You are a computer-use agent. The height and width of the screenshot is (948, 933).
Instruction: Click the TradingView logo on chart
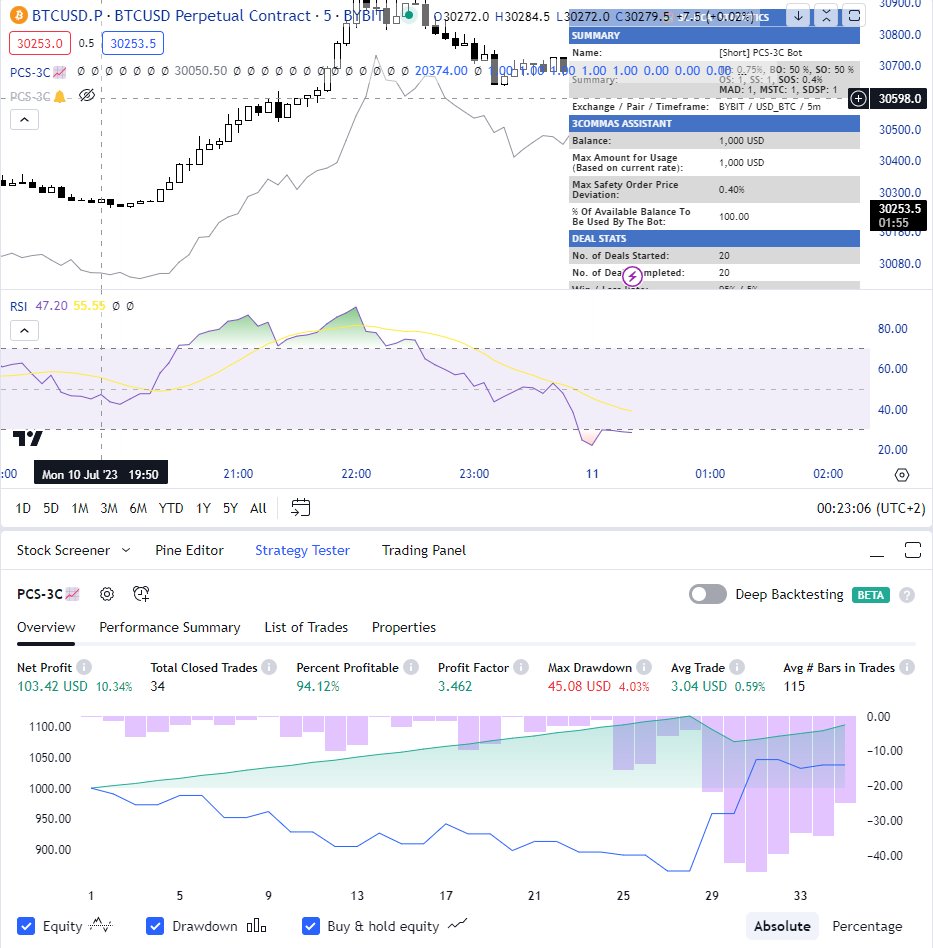28,438
